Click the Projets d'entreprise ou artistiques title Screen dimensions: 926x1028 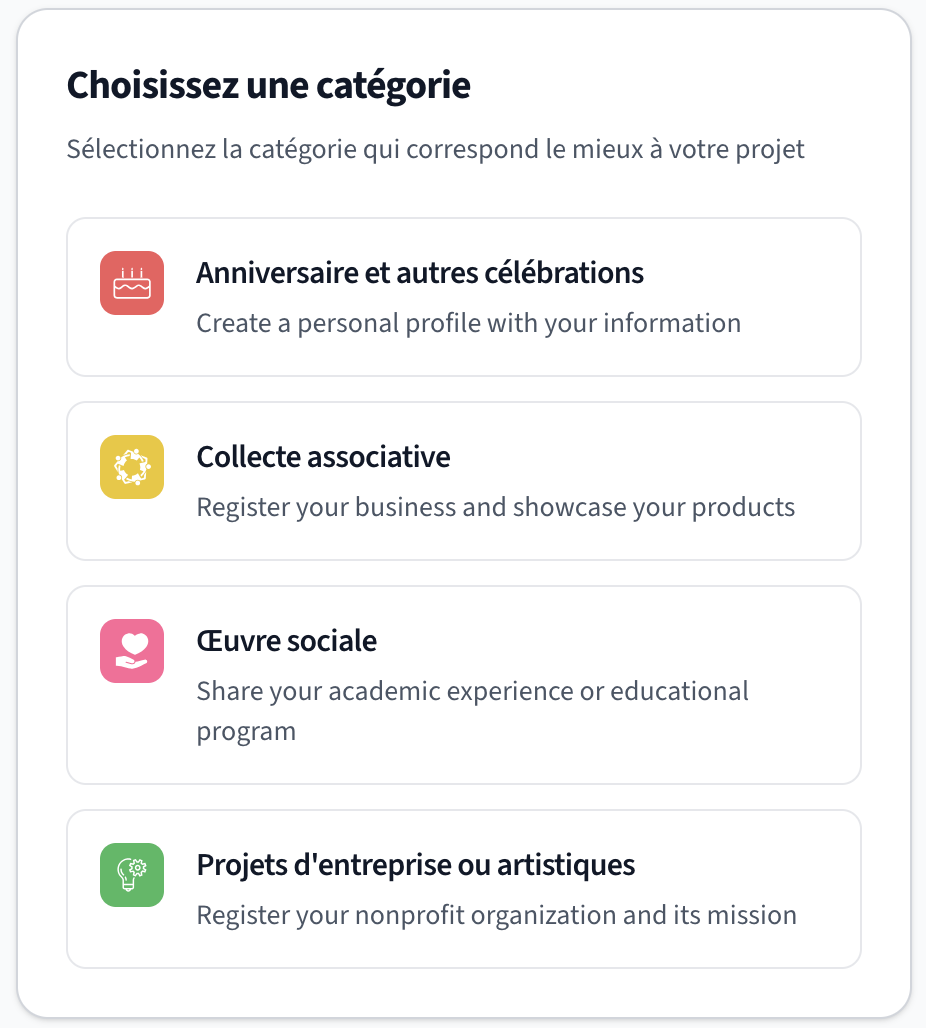pos(416,864)
